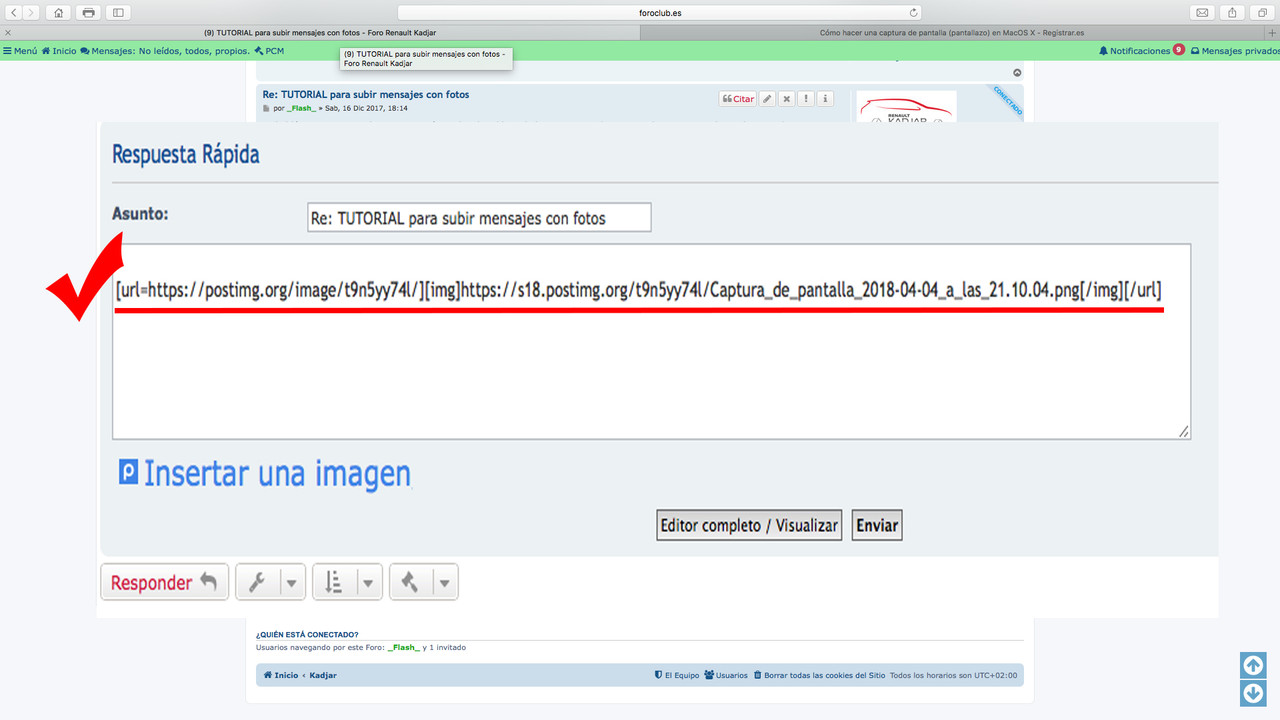Click the Enviar submit button

pos(877,525)
